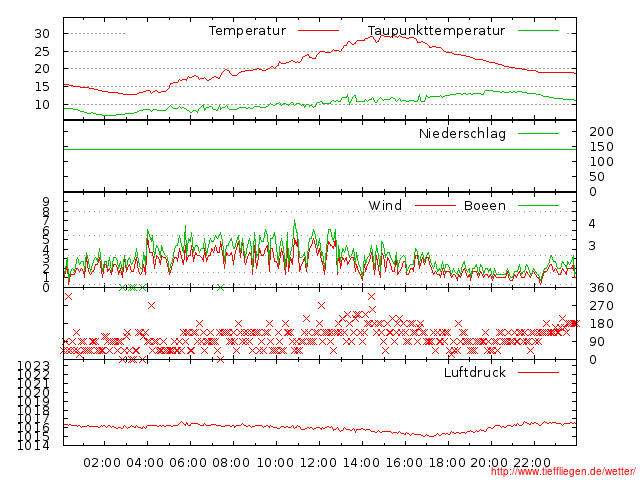Click the red Wind legend line

435,205
